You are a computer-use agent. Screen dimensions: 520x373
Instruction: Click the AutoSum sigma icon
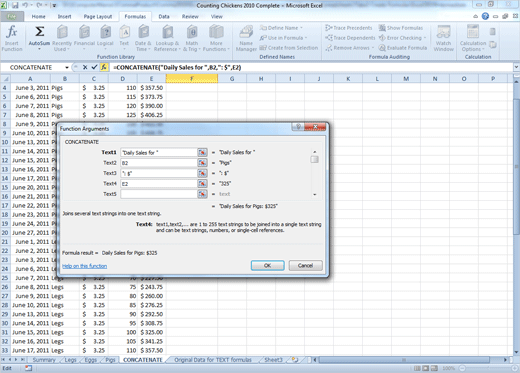(39, 32)
